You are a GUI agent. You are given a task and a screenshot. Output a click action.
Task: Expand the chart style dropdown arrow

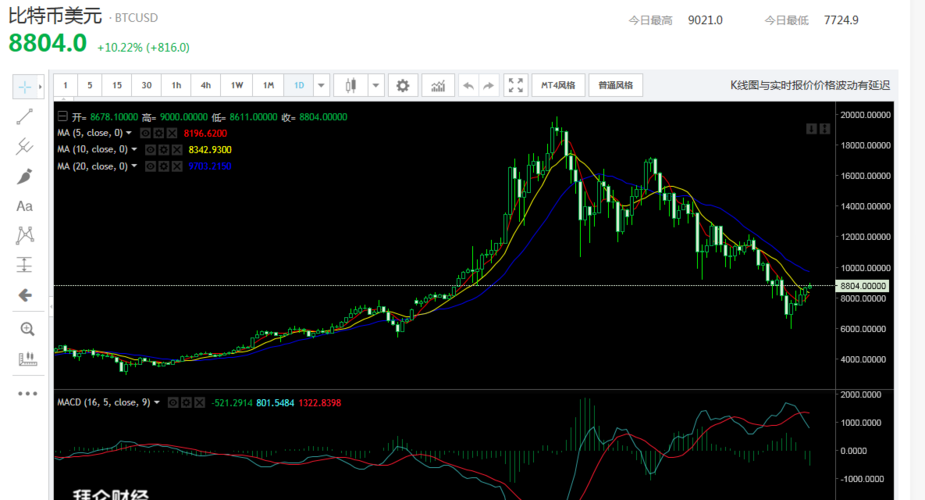click(x=376, y=85)
